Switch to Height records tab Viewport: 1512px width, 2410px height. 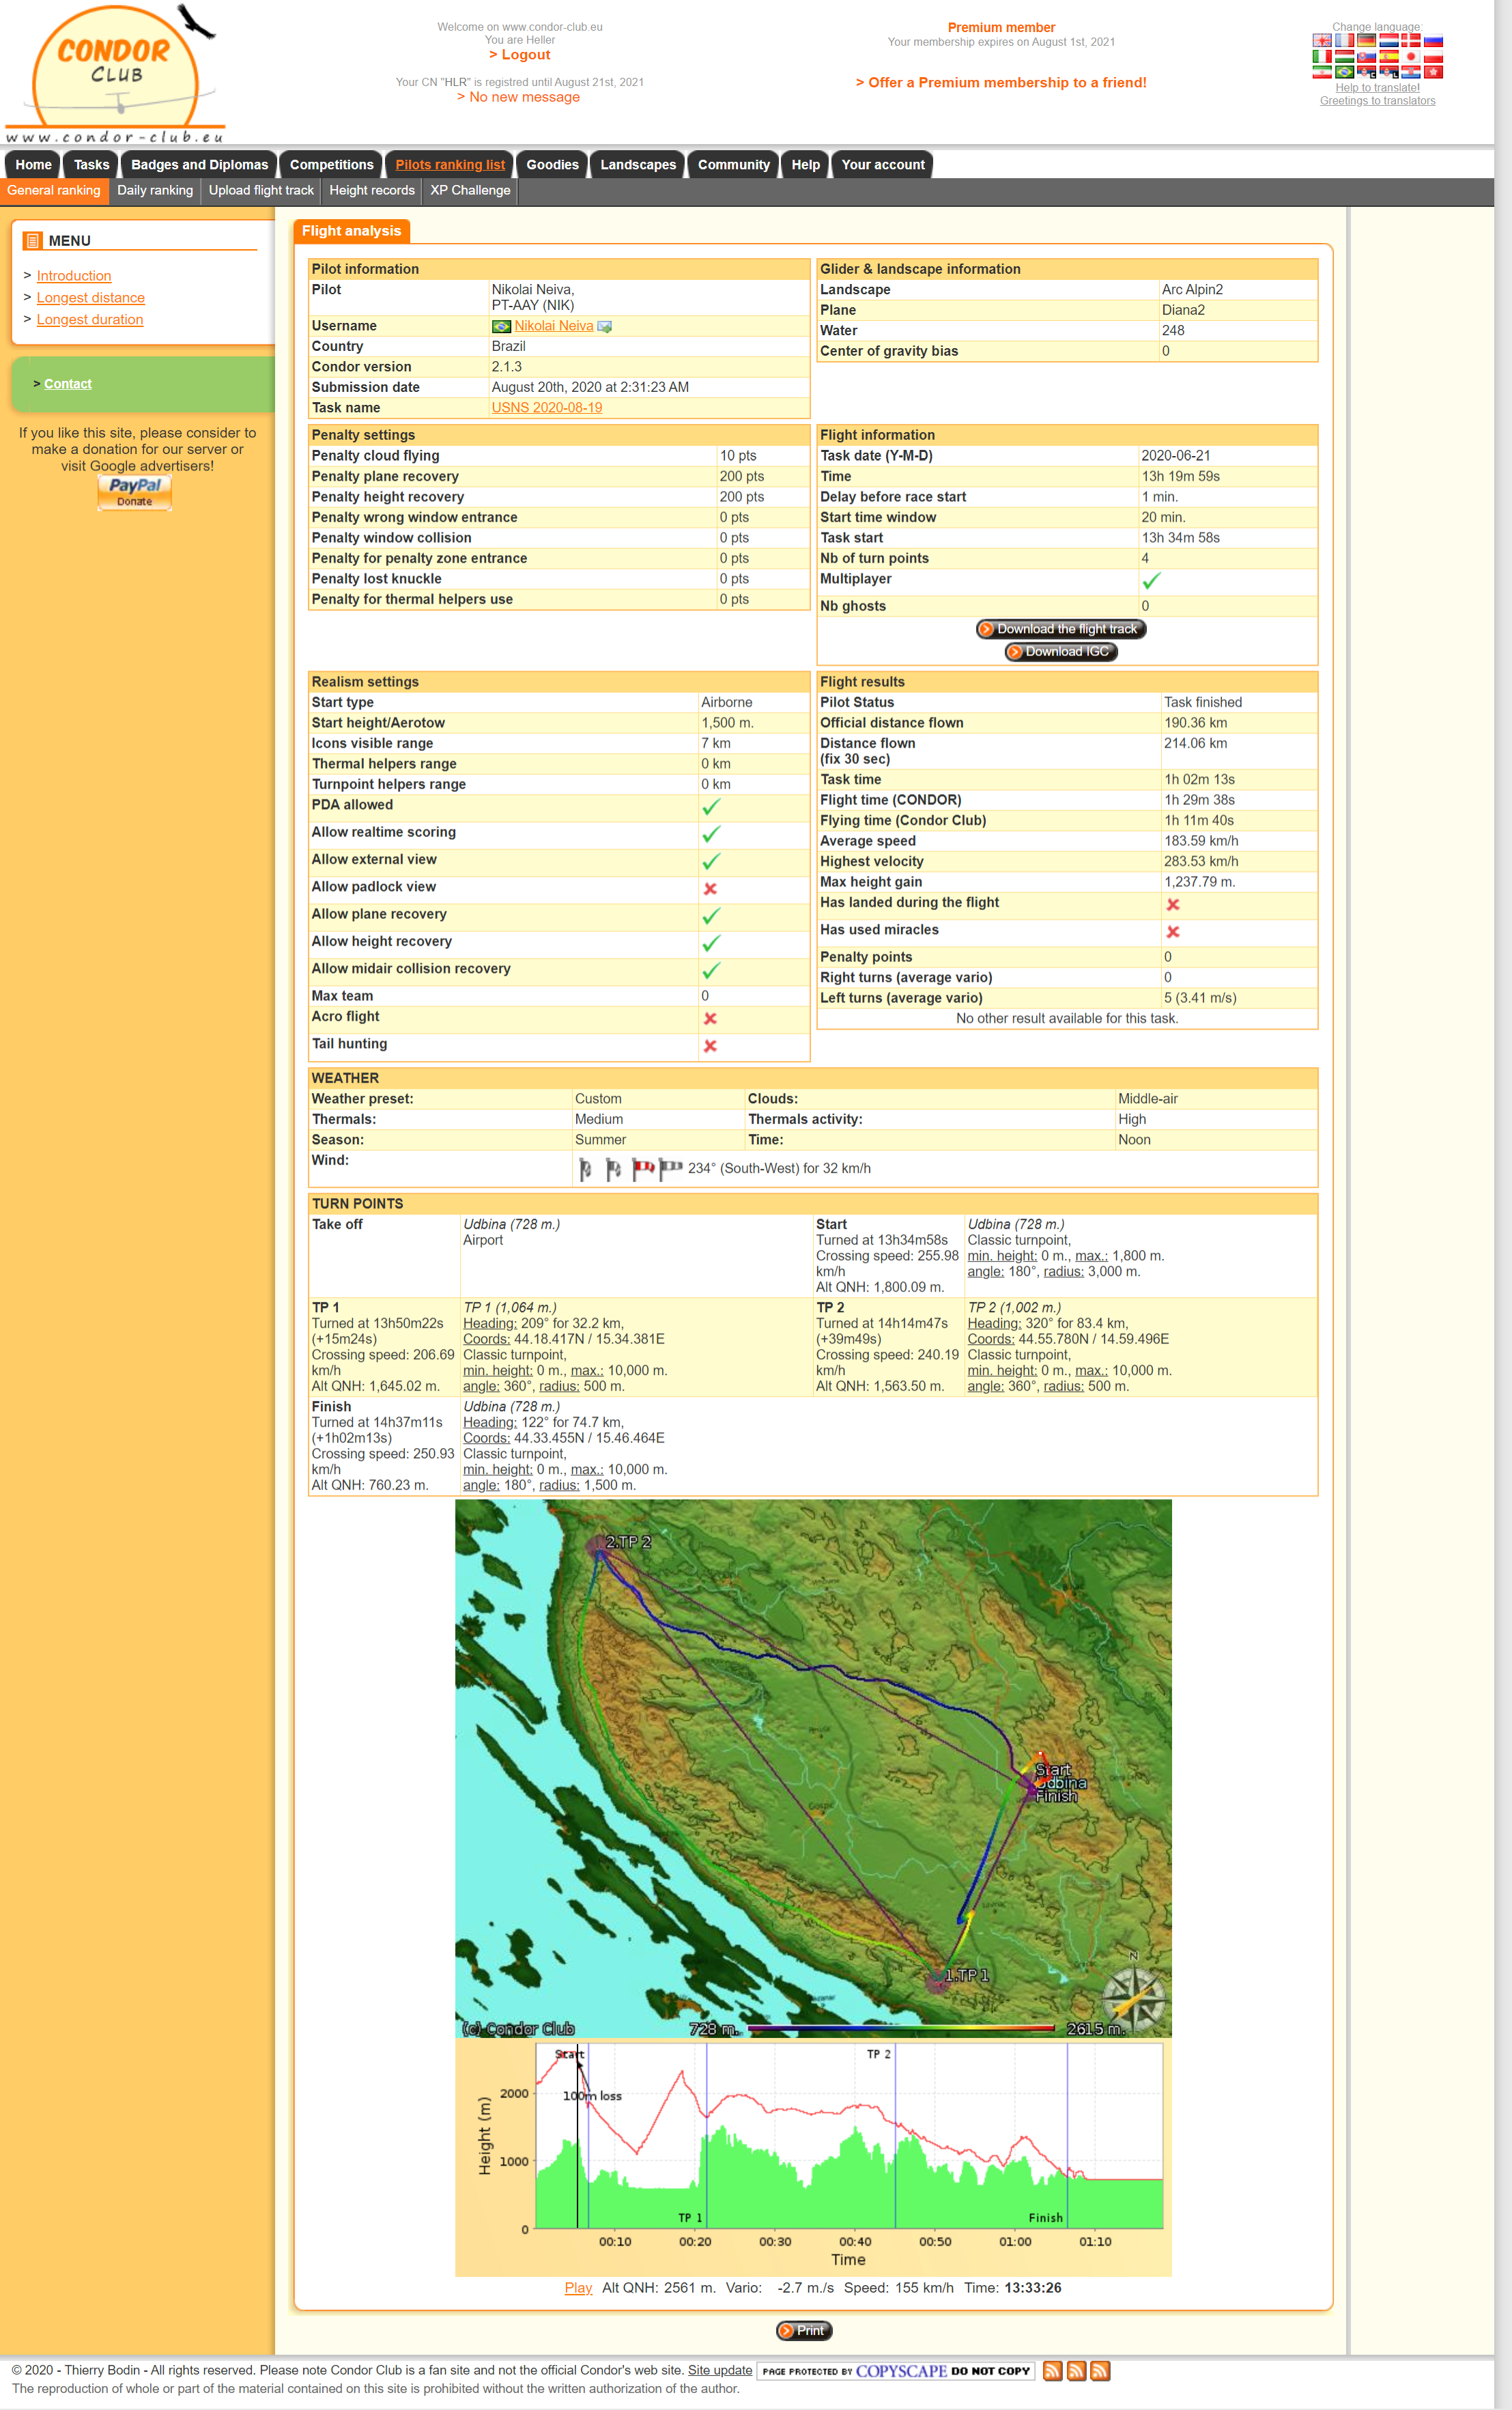pyautogui.click(x=371, y=190)
